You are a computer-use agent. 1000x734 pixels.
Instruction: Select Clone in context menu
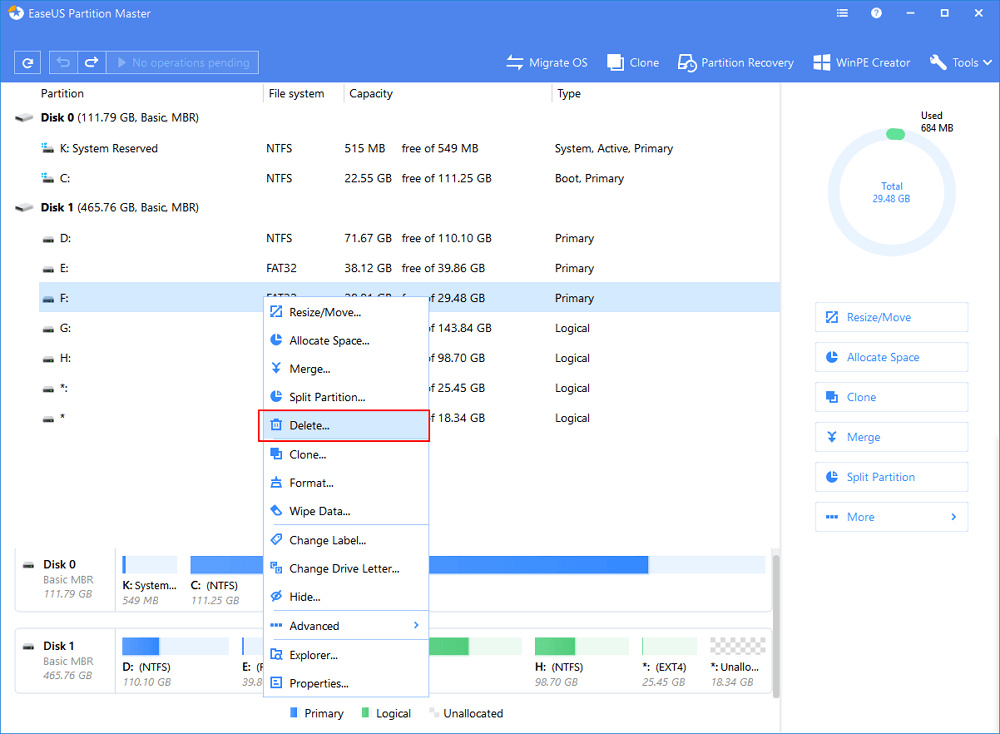(x=346, y=455)
